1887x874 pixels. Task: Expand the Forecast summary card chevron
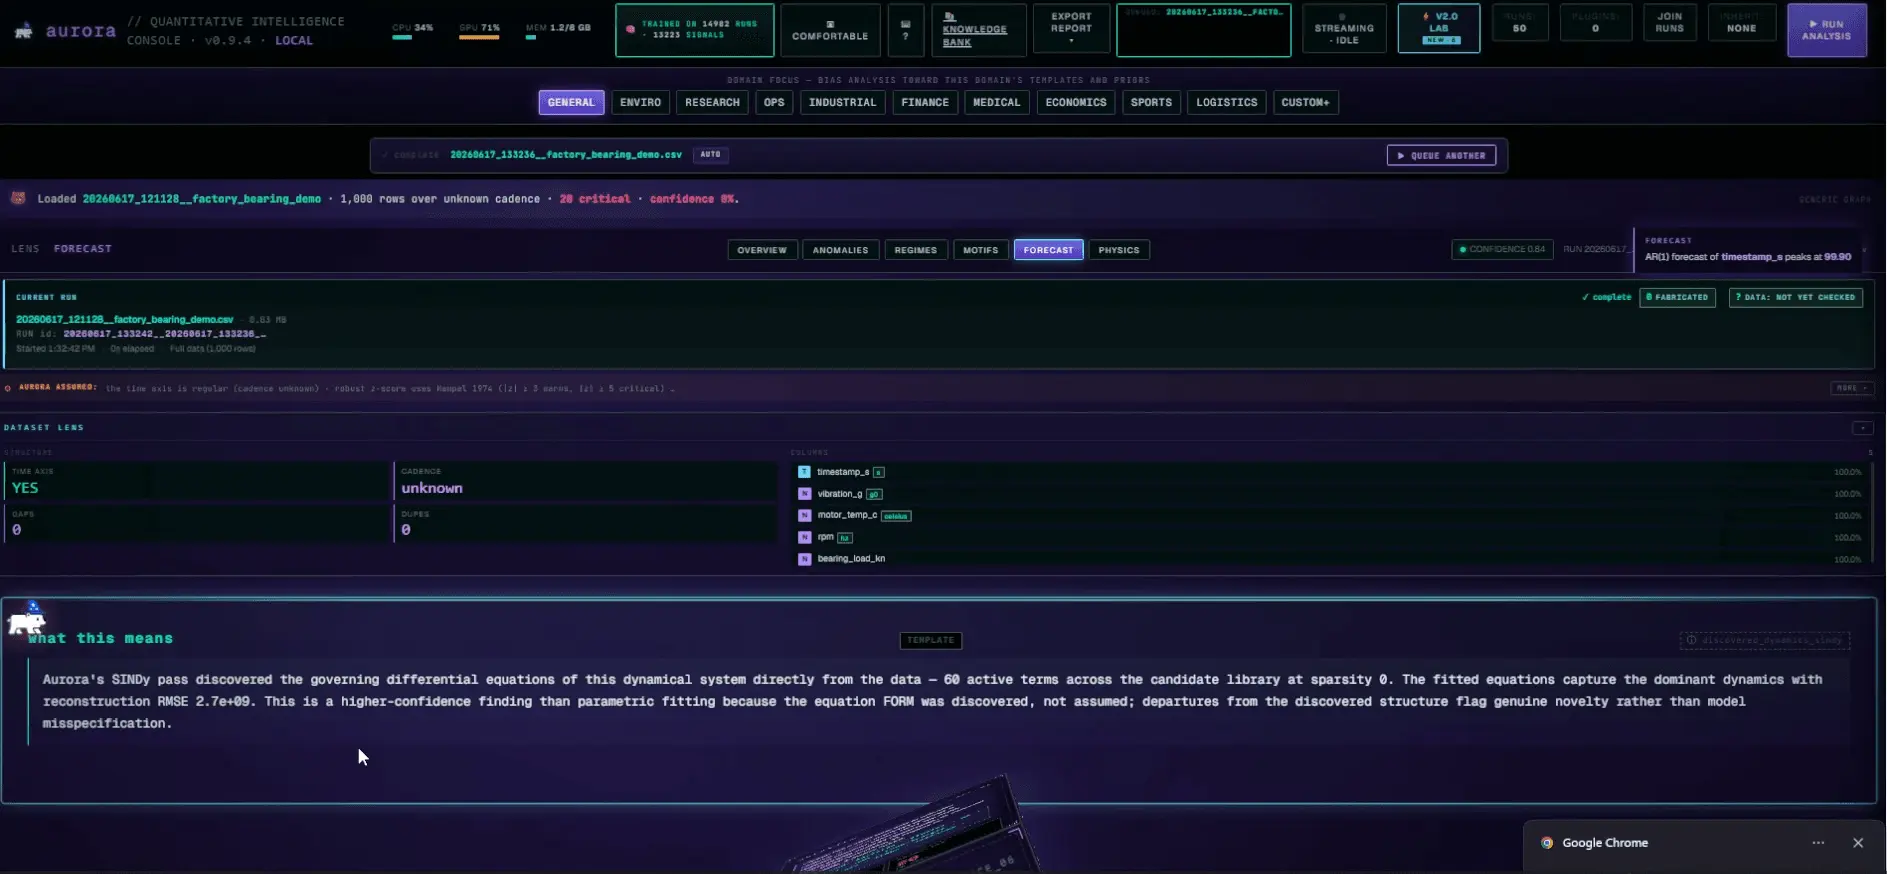(x=1864, y=249)
